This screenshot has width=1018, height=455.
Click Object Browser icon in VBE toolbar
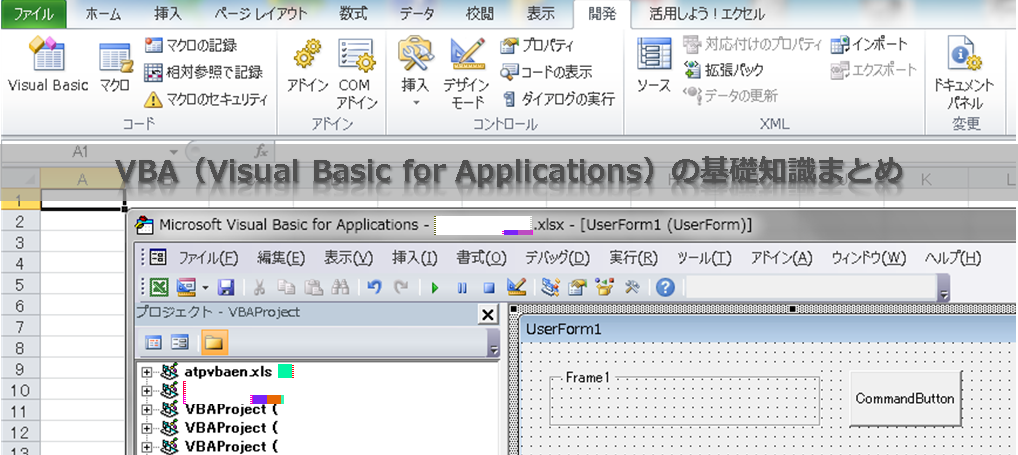[604, 287]
